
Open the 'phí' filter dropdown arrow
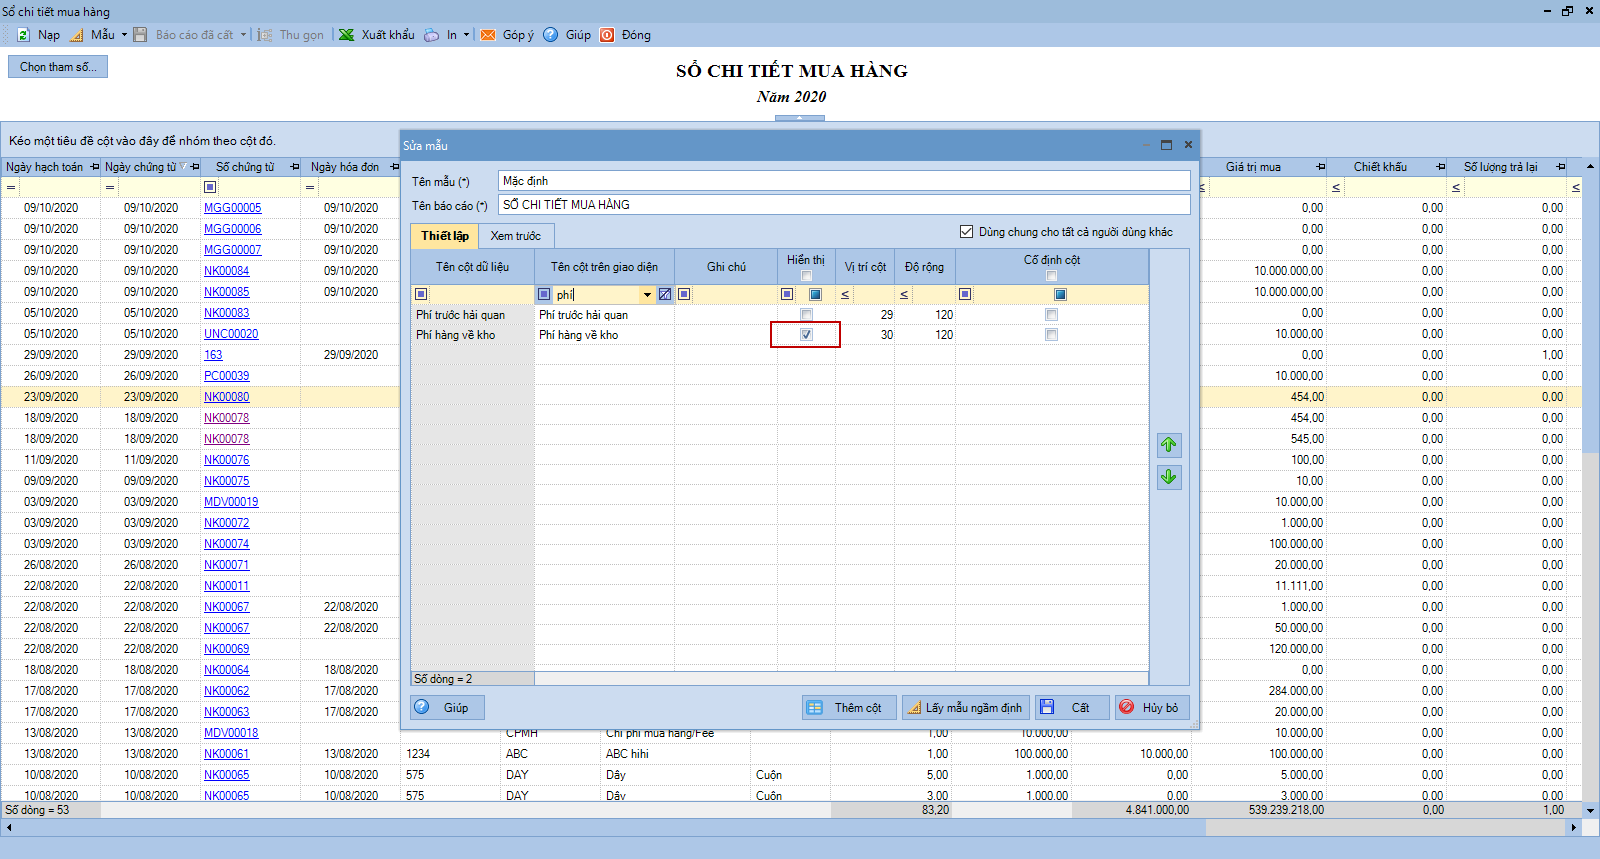click(647, 295)
